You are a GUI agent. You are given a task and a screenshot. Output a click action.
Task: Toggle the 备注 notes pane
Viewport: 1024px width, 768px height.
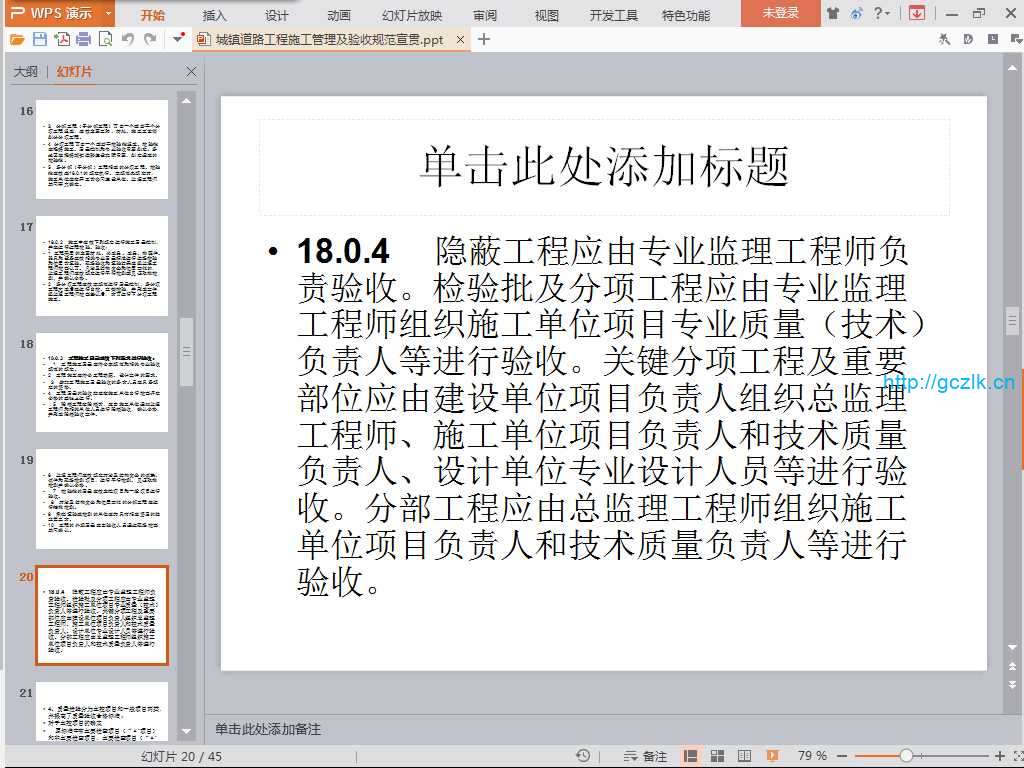645,756
